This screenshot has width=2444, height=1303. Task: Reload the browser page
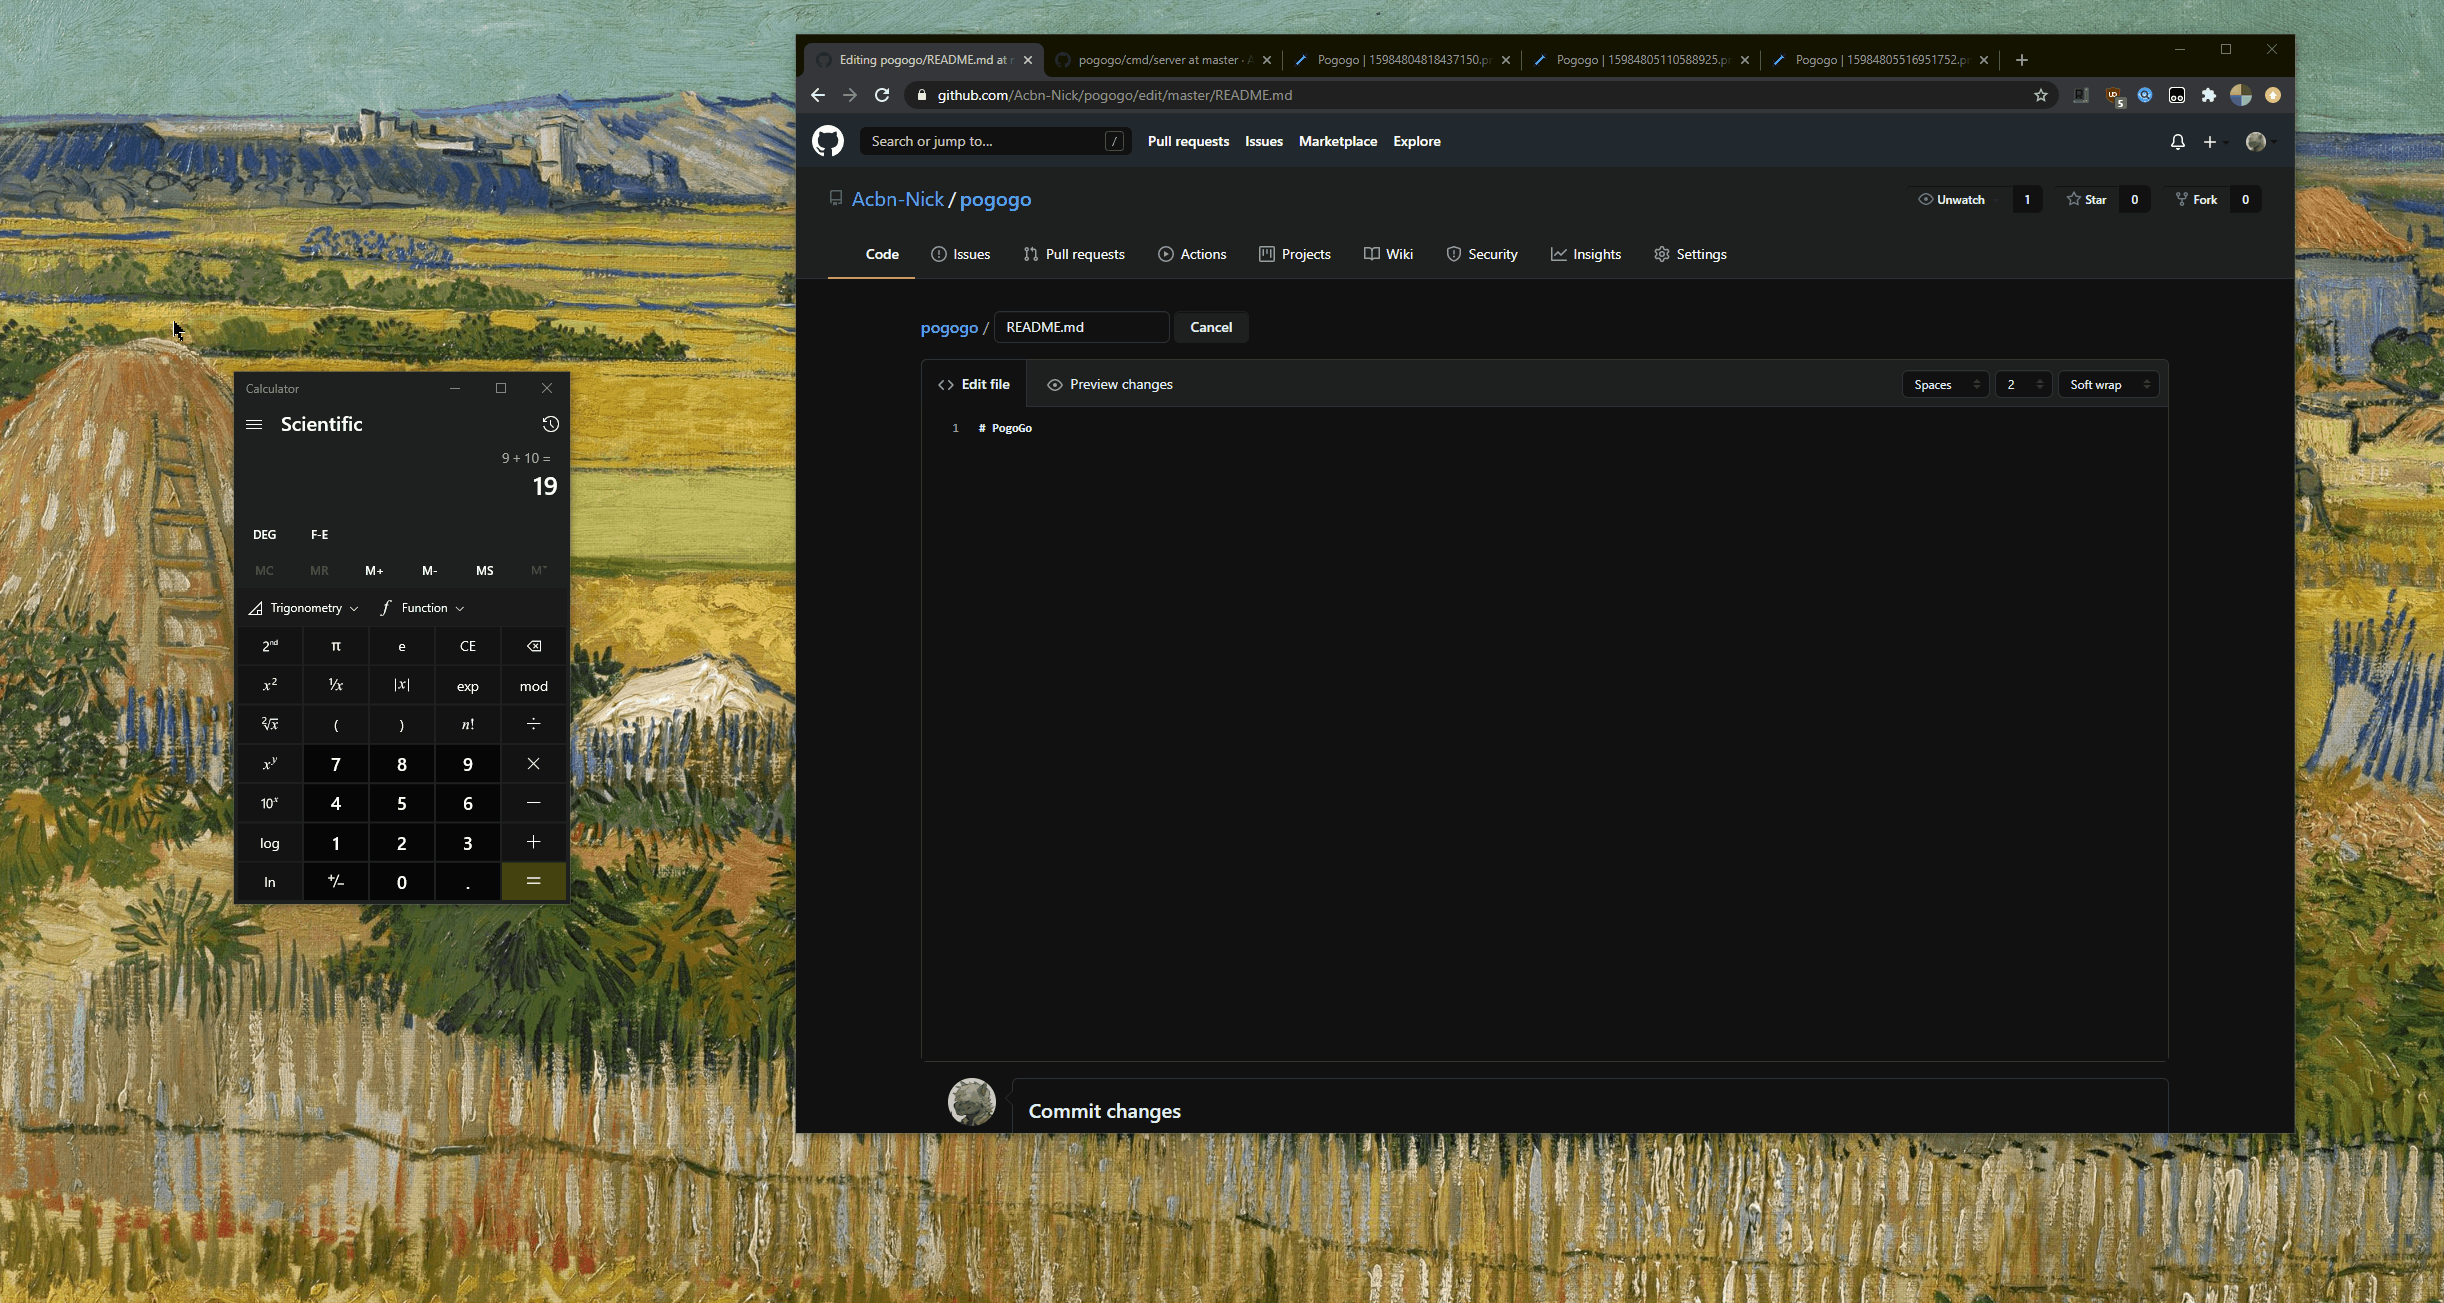coord(882,95)
